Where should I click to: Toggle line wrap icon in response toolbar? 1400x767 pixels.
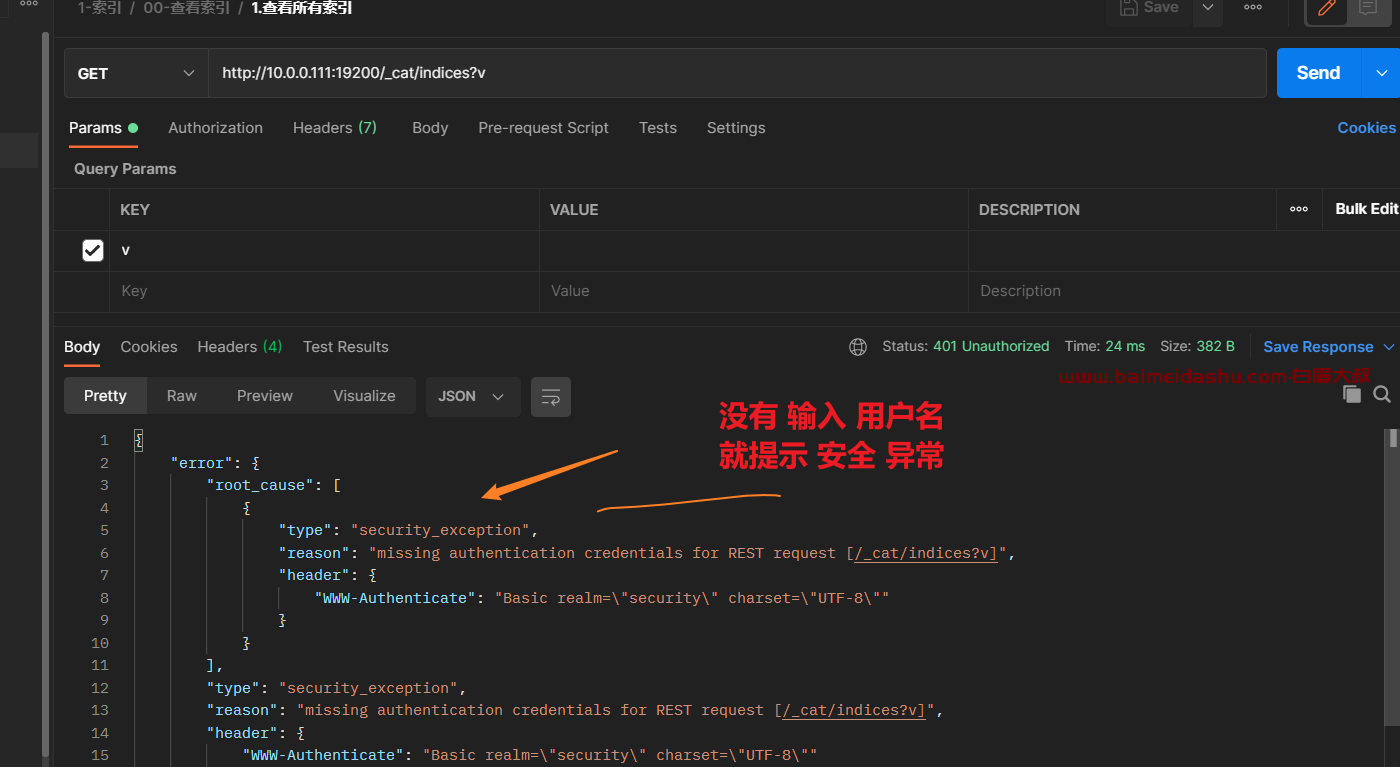(551, 396)
